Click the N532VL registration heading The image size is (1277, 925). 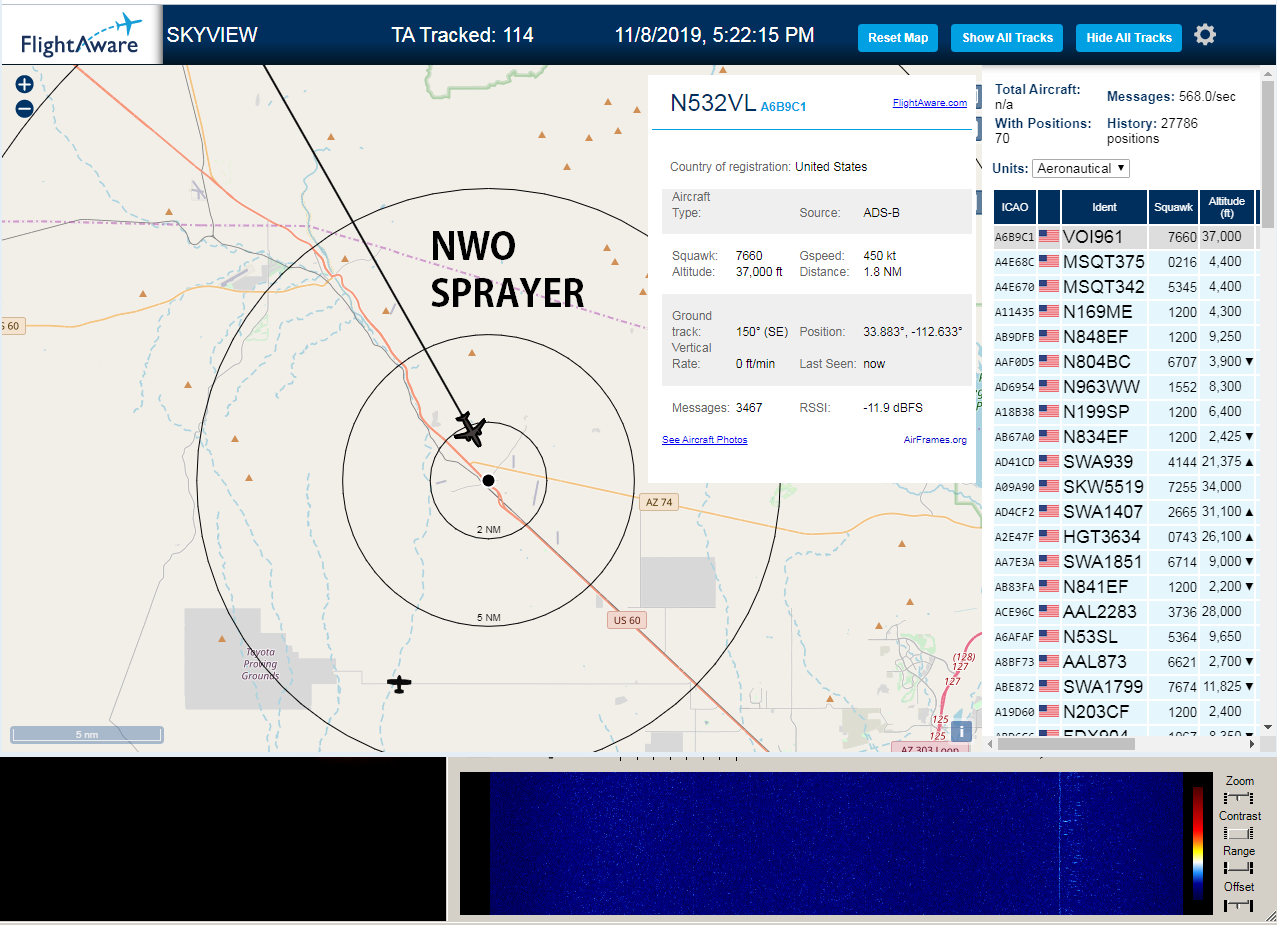[x=713, y=103]
